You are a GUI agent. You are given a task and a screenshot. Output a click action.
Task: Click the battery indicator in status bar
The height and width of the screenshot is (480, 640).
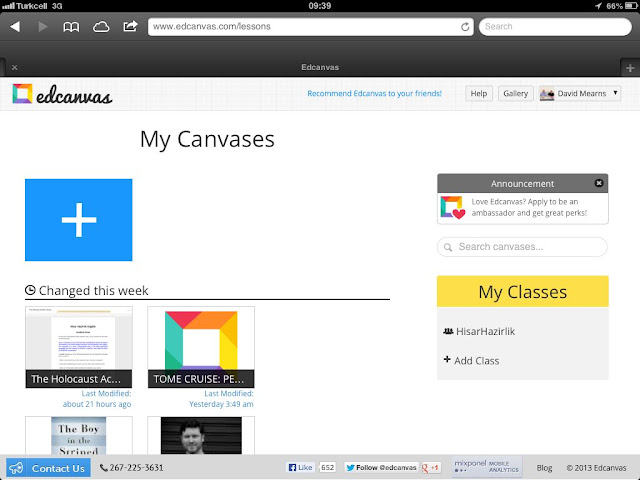coord(631,6)
